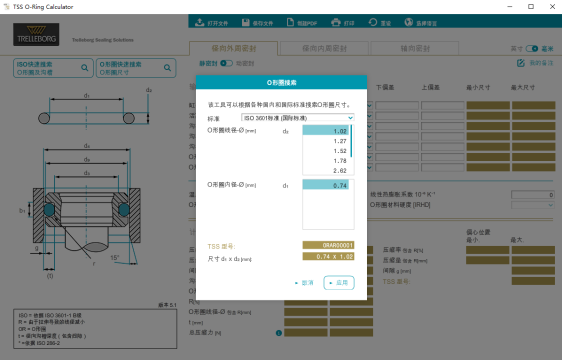Screen dimensions: 562x360
Task: Close the TSS O-Ring Calculator window
Action: (552, 6)
